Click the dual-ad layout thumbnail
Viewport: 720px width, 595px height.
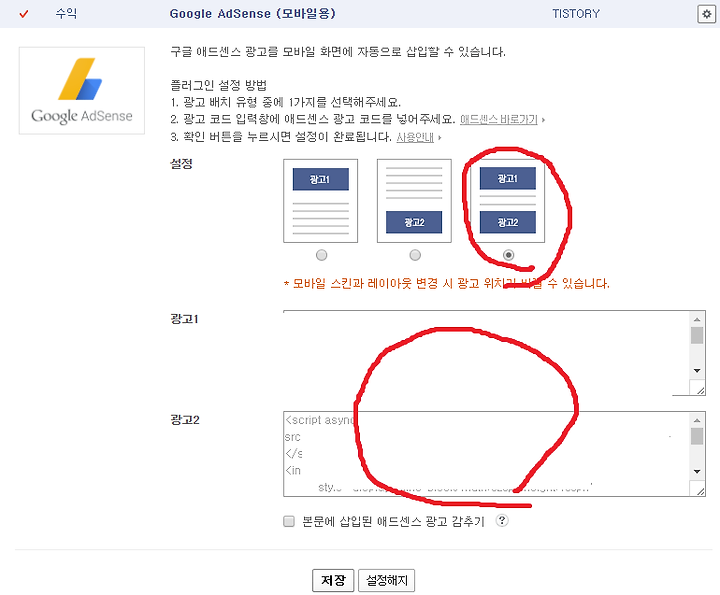508,201
